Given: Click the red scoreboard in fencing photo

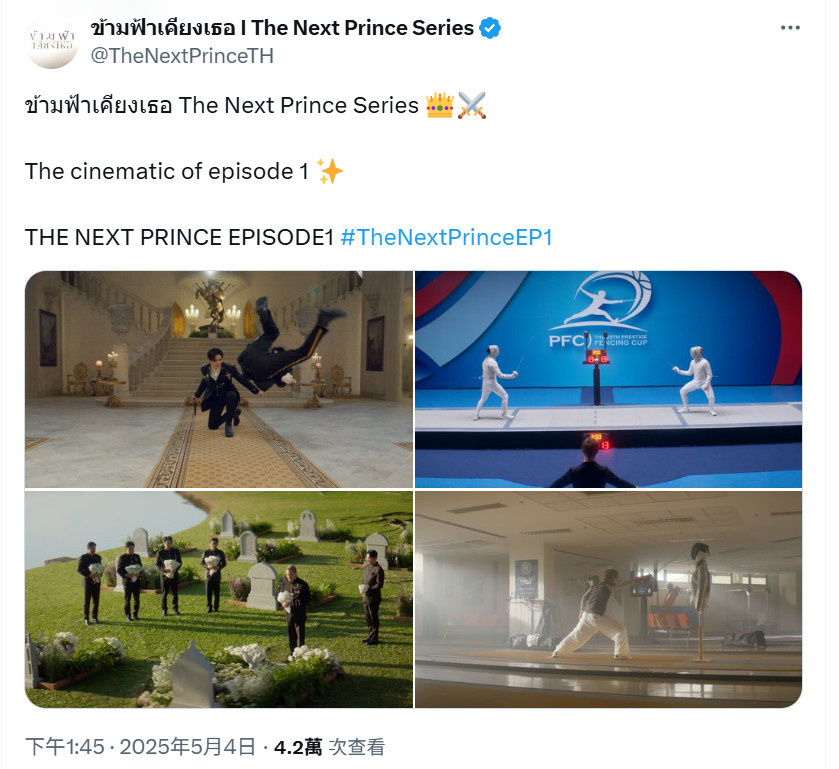Looking at the screenshot, I should 596,357.
